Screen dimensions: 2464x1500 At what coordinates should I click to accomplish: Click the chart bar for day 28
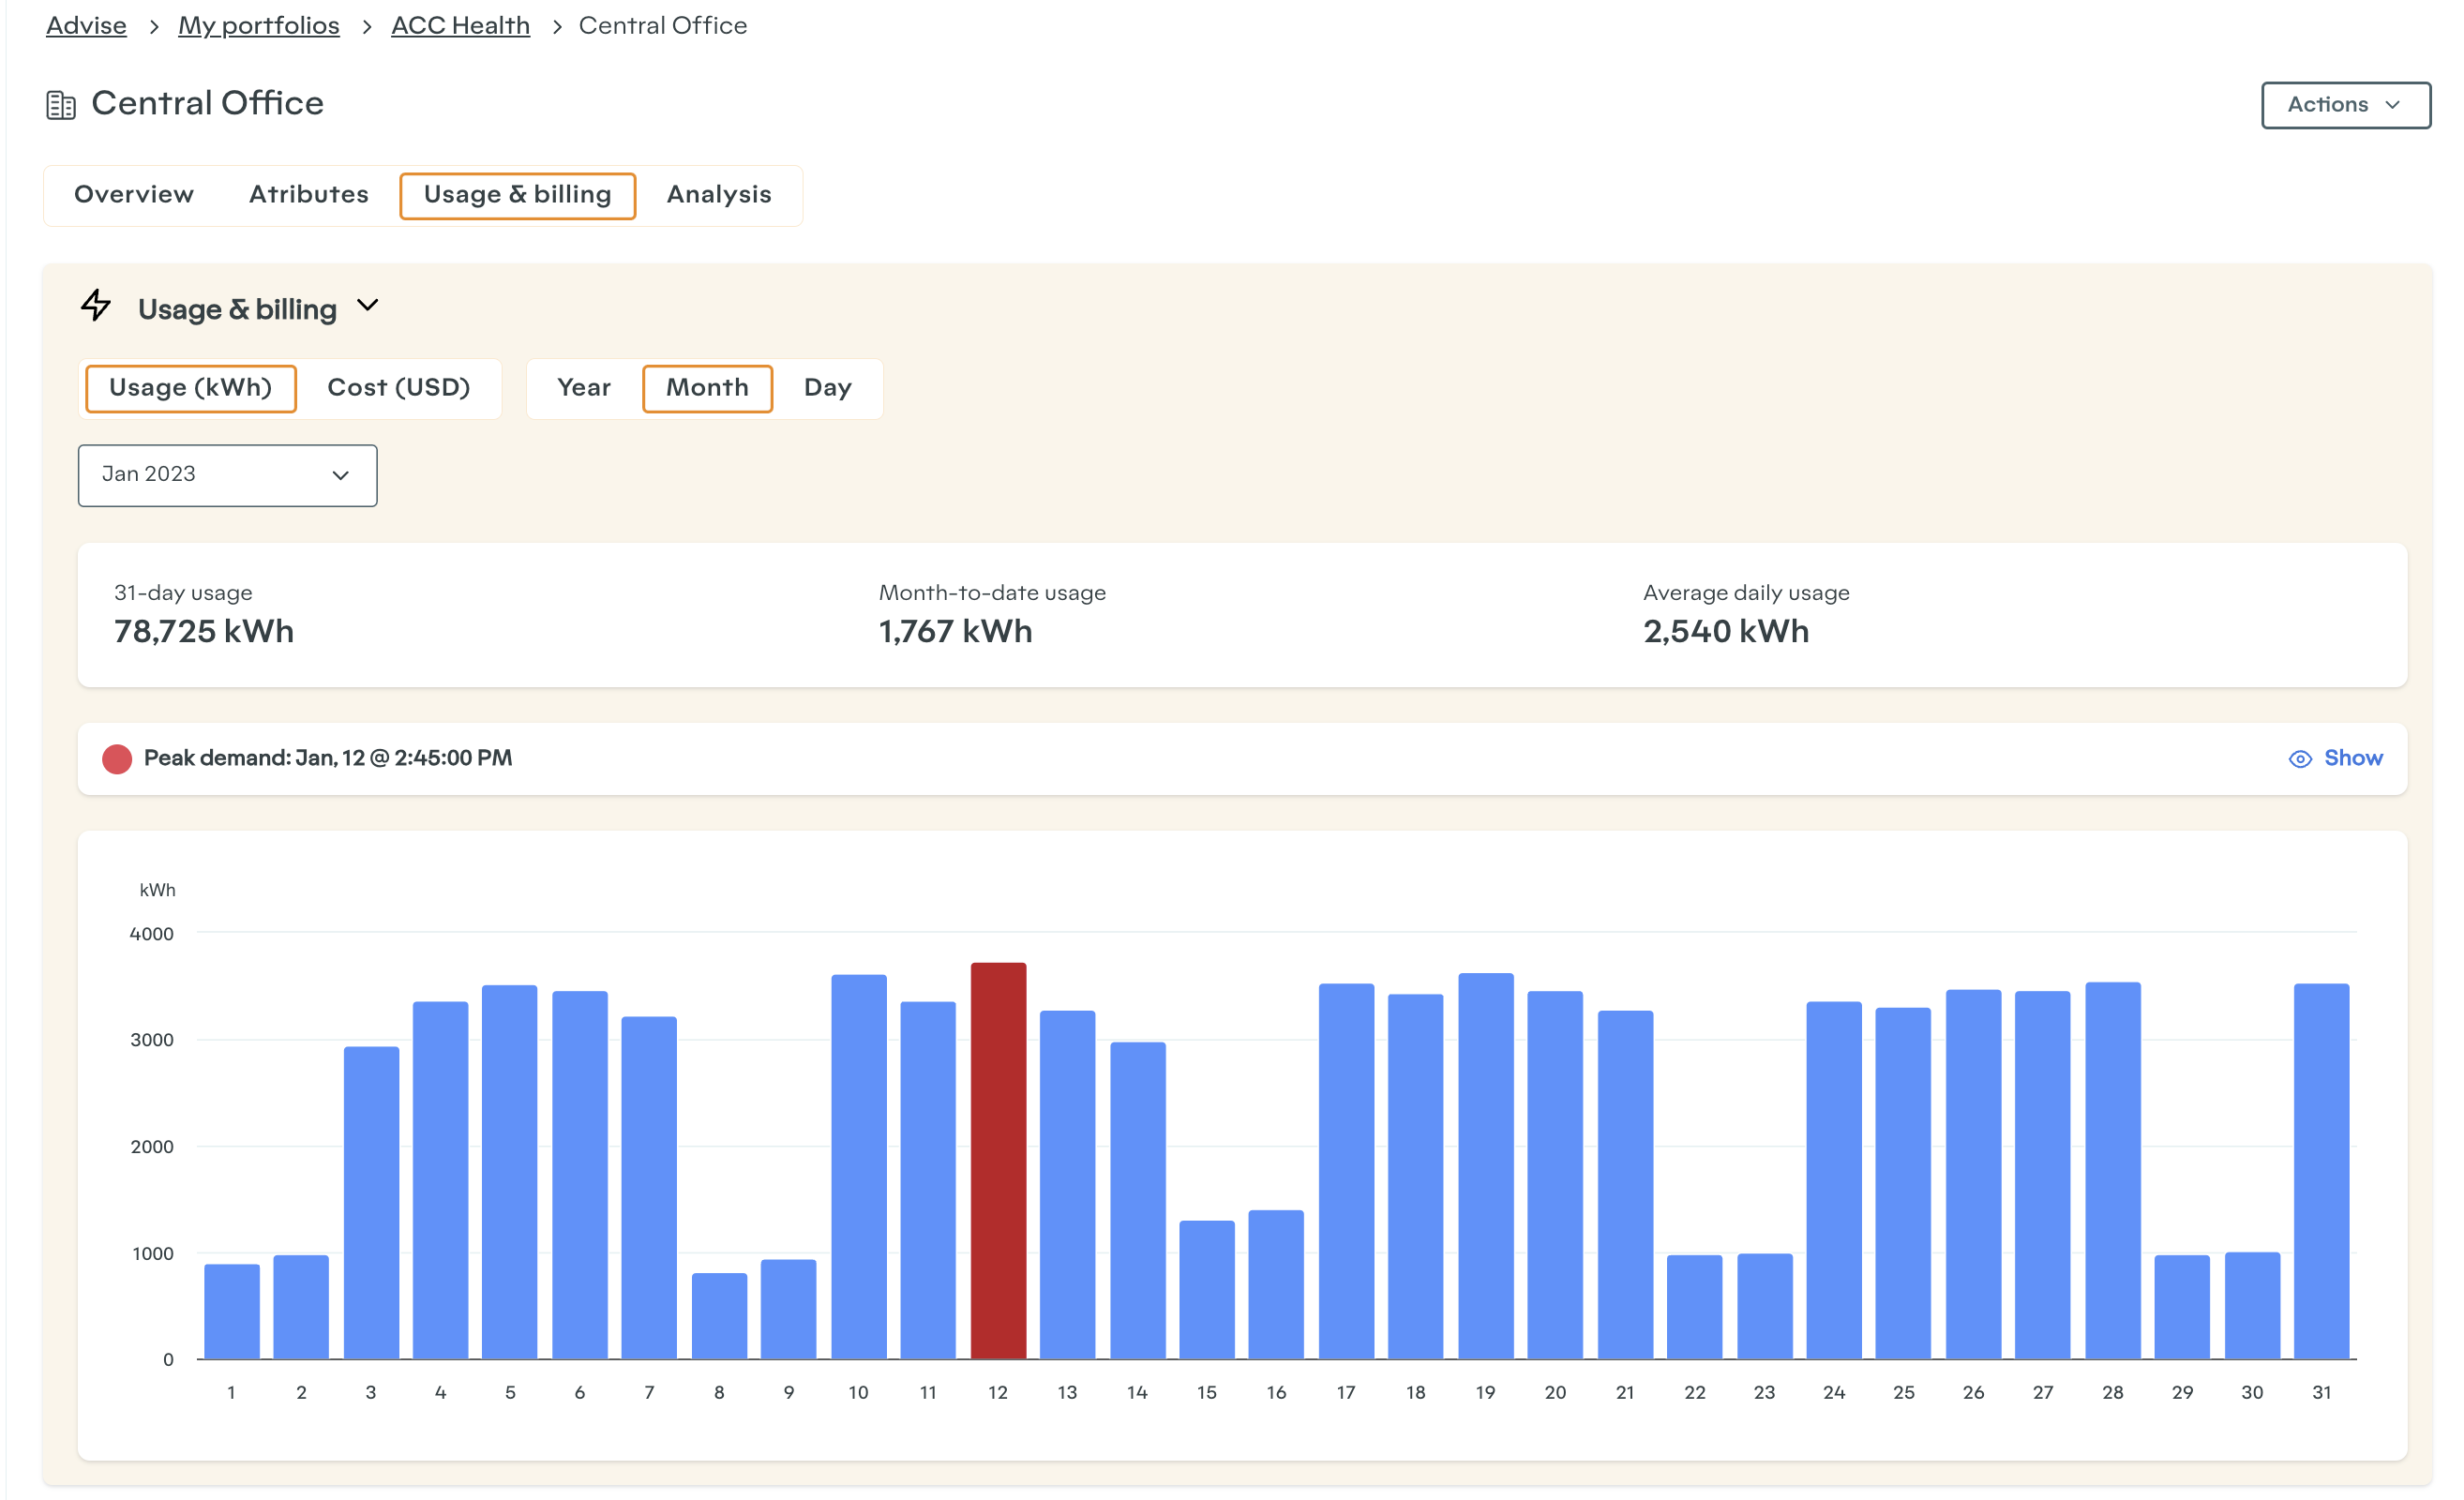2113,1171
